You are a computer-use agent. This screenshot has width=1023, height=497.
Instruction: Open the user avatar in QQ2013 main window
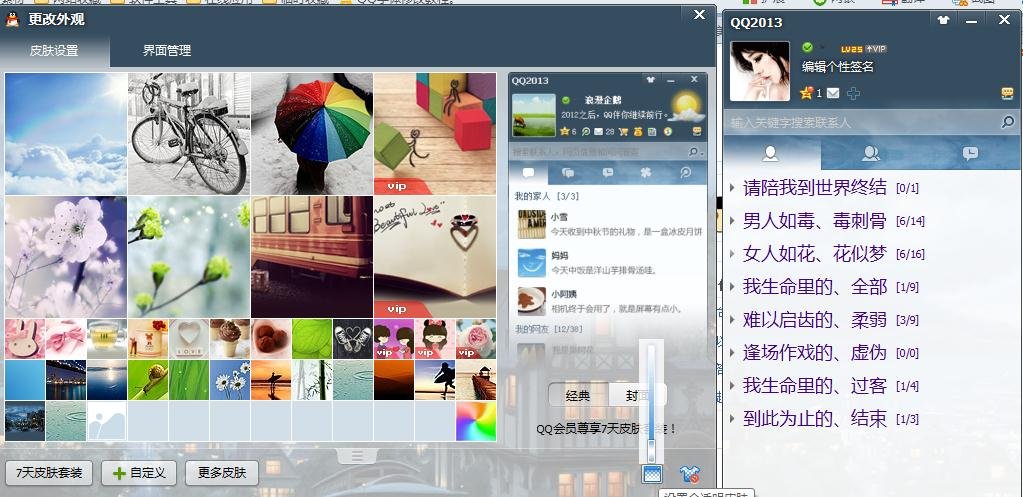pyautogui.click(x=759, y=71)
